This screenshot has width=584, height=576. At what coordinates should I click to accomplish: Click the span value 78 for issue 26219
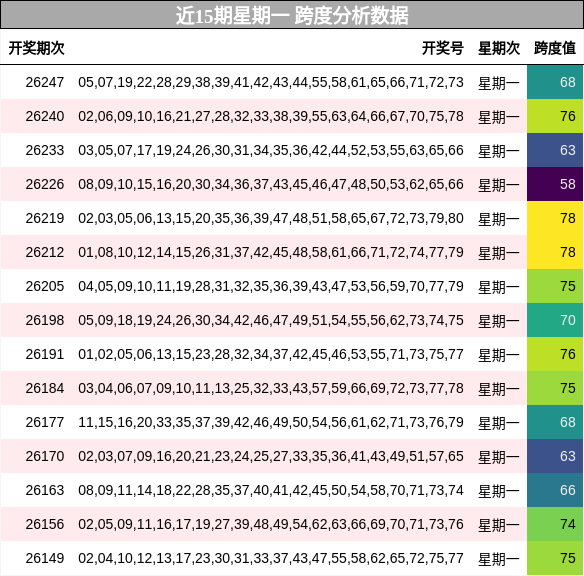click(555, 218)
